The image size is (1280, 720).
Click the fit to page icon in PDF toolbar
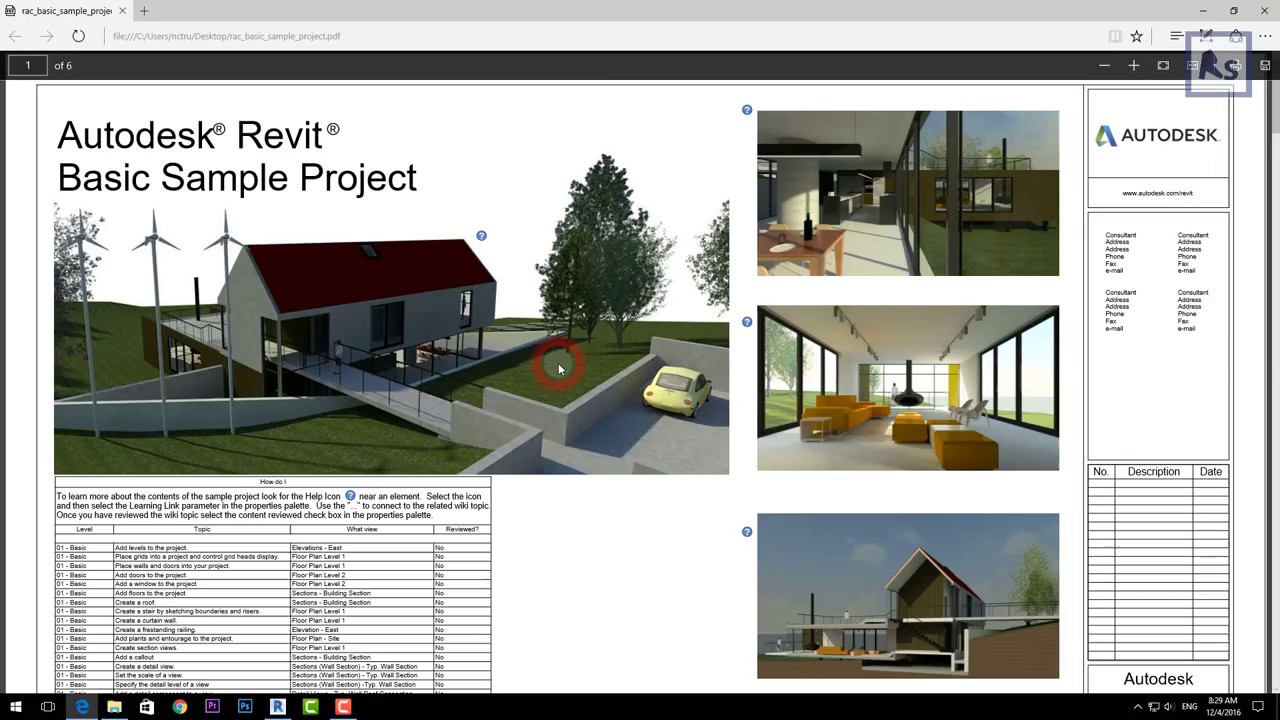[x=1163, y=65]
